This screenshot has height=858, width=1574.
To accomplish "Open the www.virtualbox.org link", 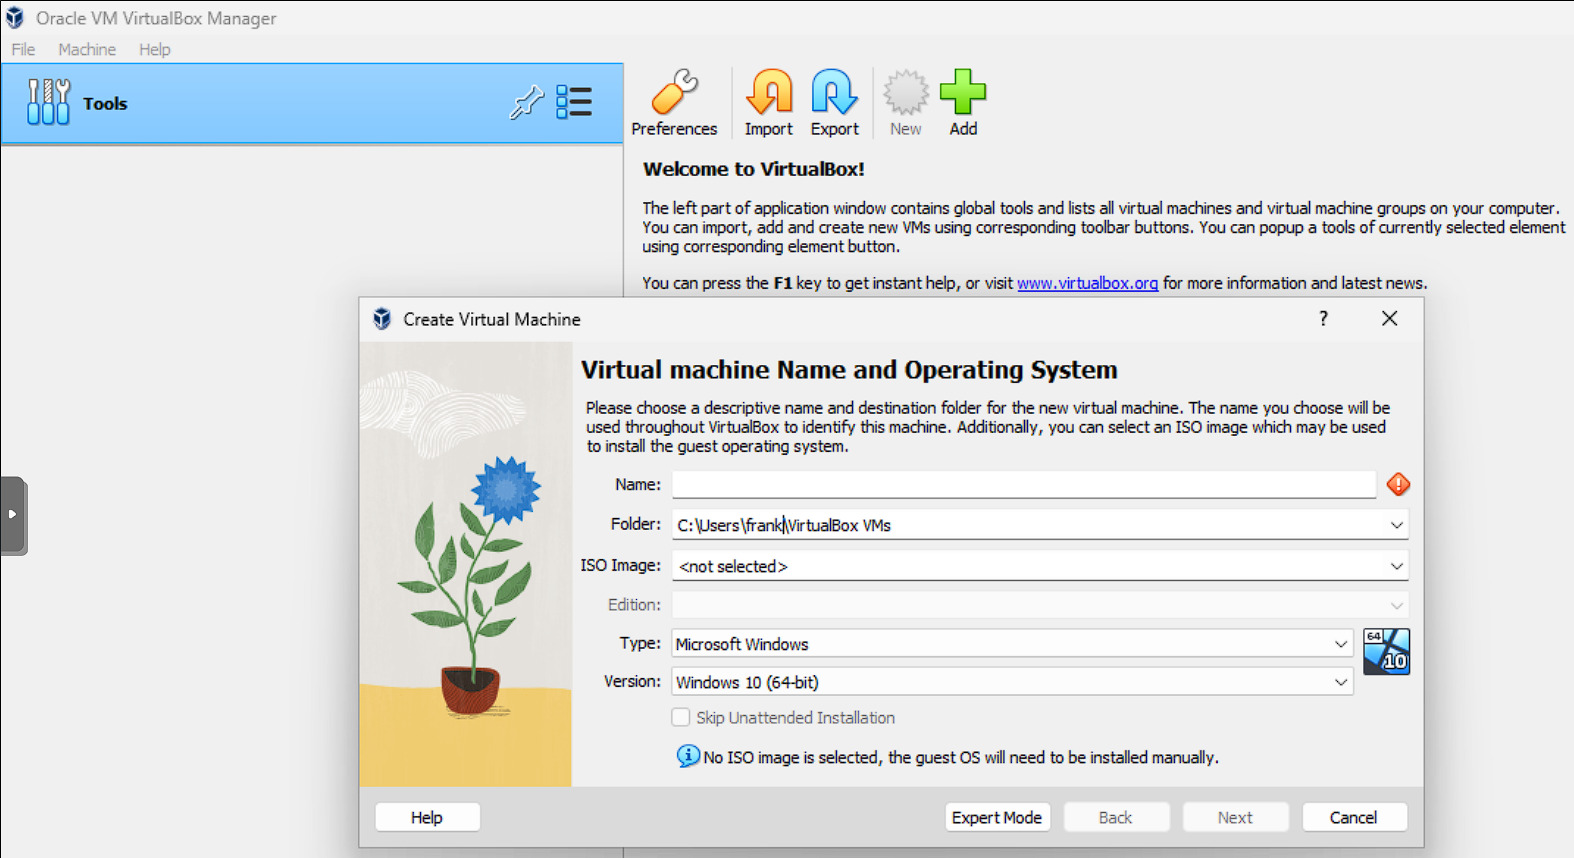I will point(1087,283).
